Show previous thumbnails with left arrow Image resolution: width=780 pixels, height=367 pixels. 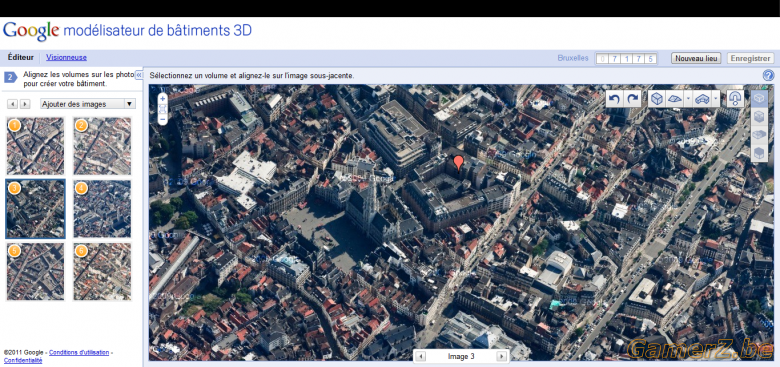click(13, 104)
